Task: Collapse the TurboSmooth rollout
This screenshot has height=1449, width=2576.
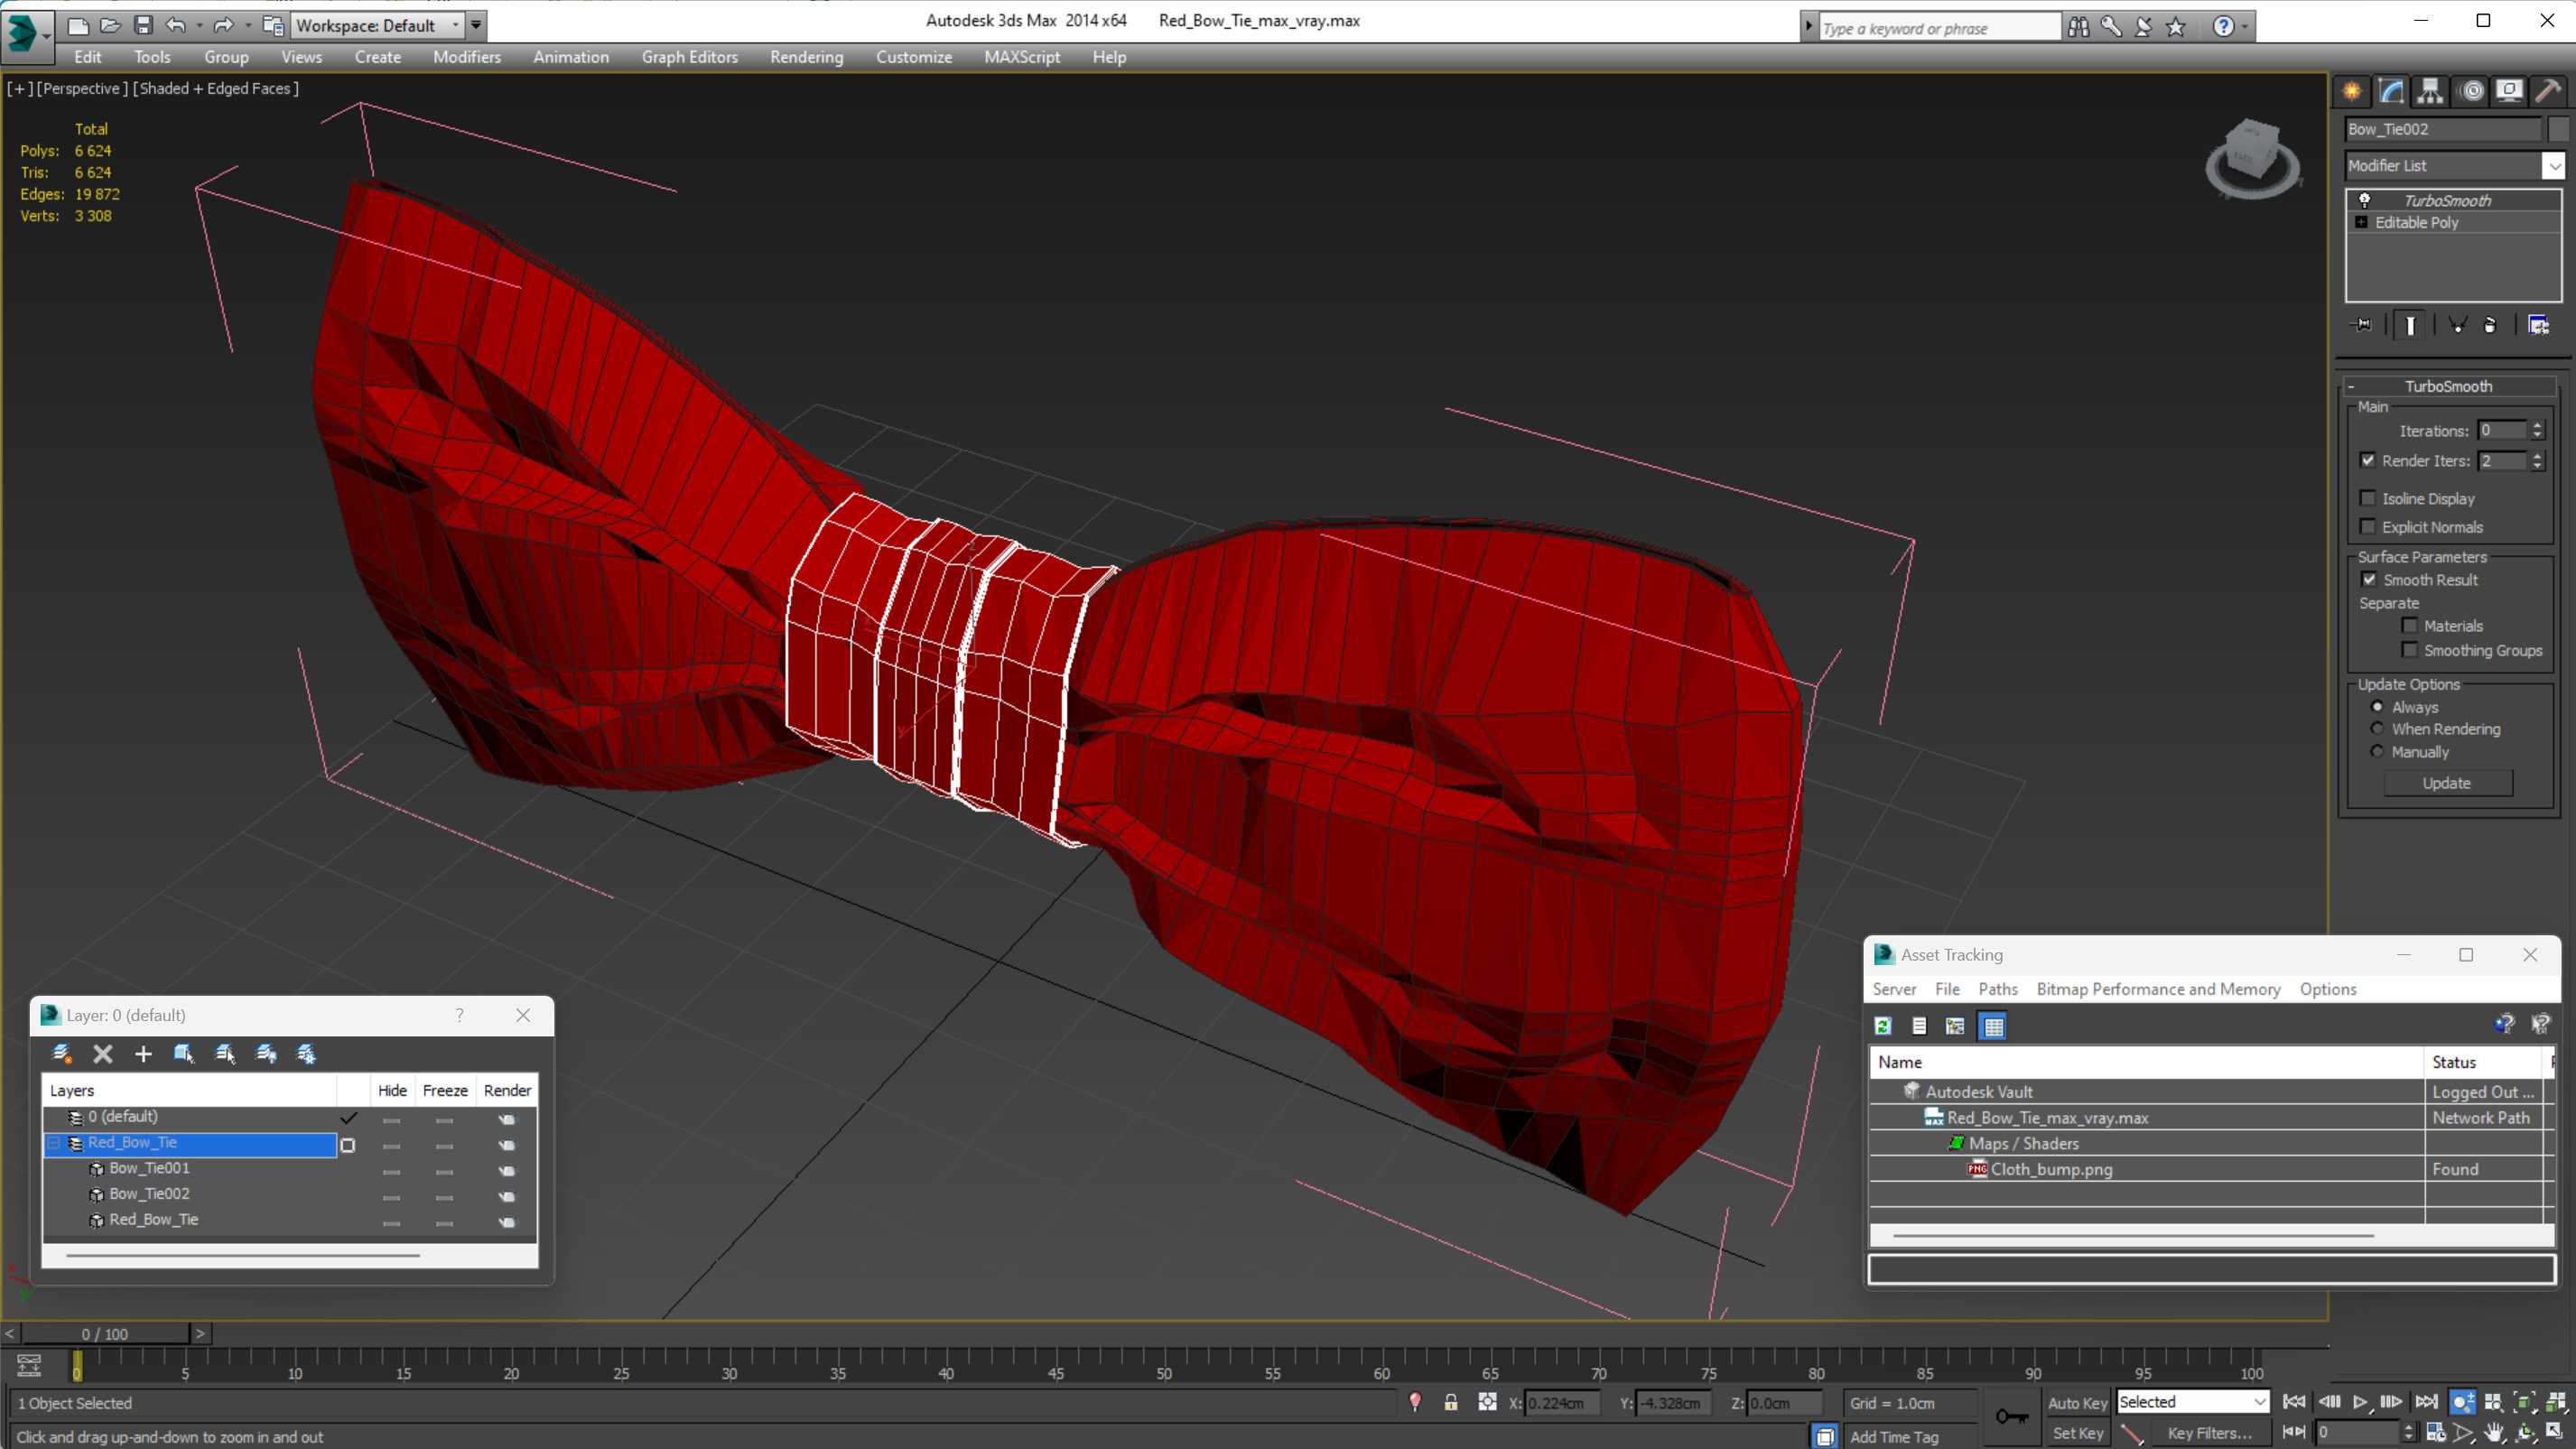Action: click(2351, 386)
